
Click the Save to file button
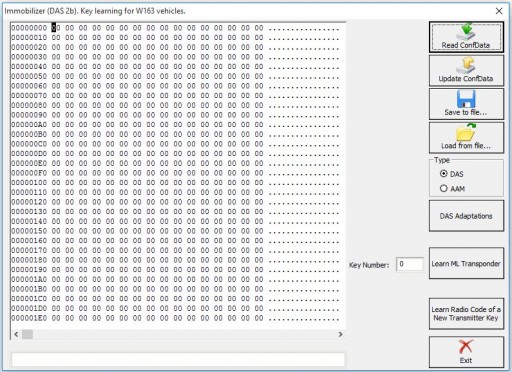466,104
